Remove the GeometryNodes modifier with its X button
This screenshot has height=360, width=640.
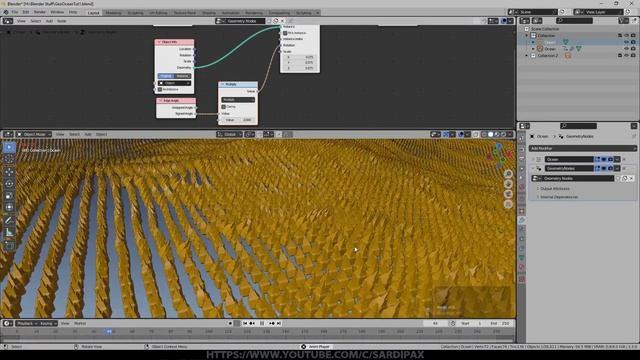click(x=624, y=168)
